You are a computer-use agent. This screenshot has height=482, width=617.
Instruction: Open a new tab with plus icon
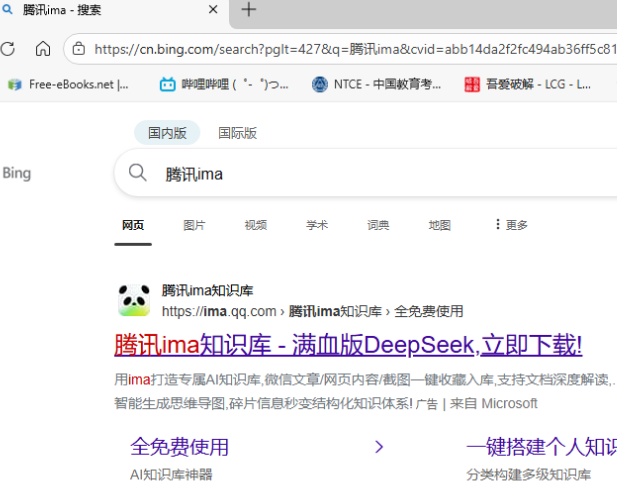[x=249, y=10]
